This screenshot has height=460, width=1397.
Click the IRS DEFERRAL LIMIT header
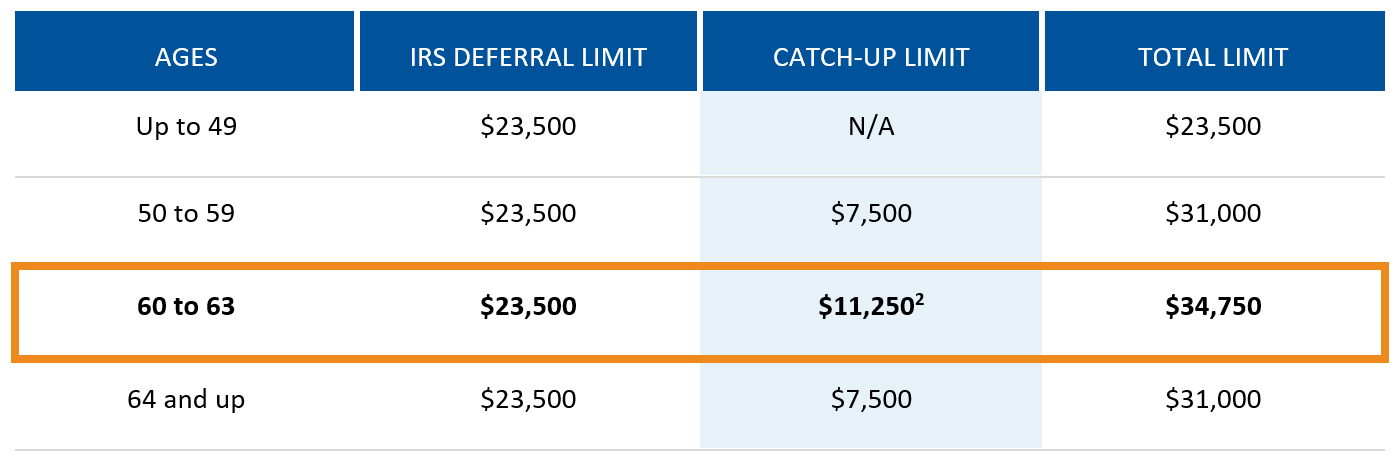528,56
